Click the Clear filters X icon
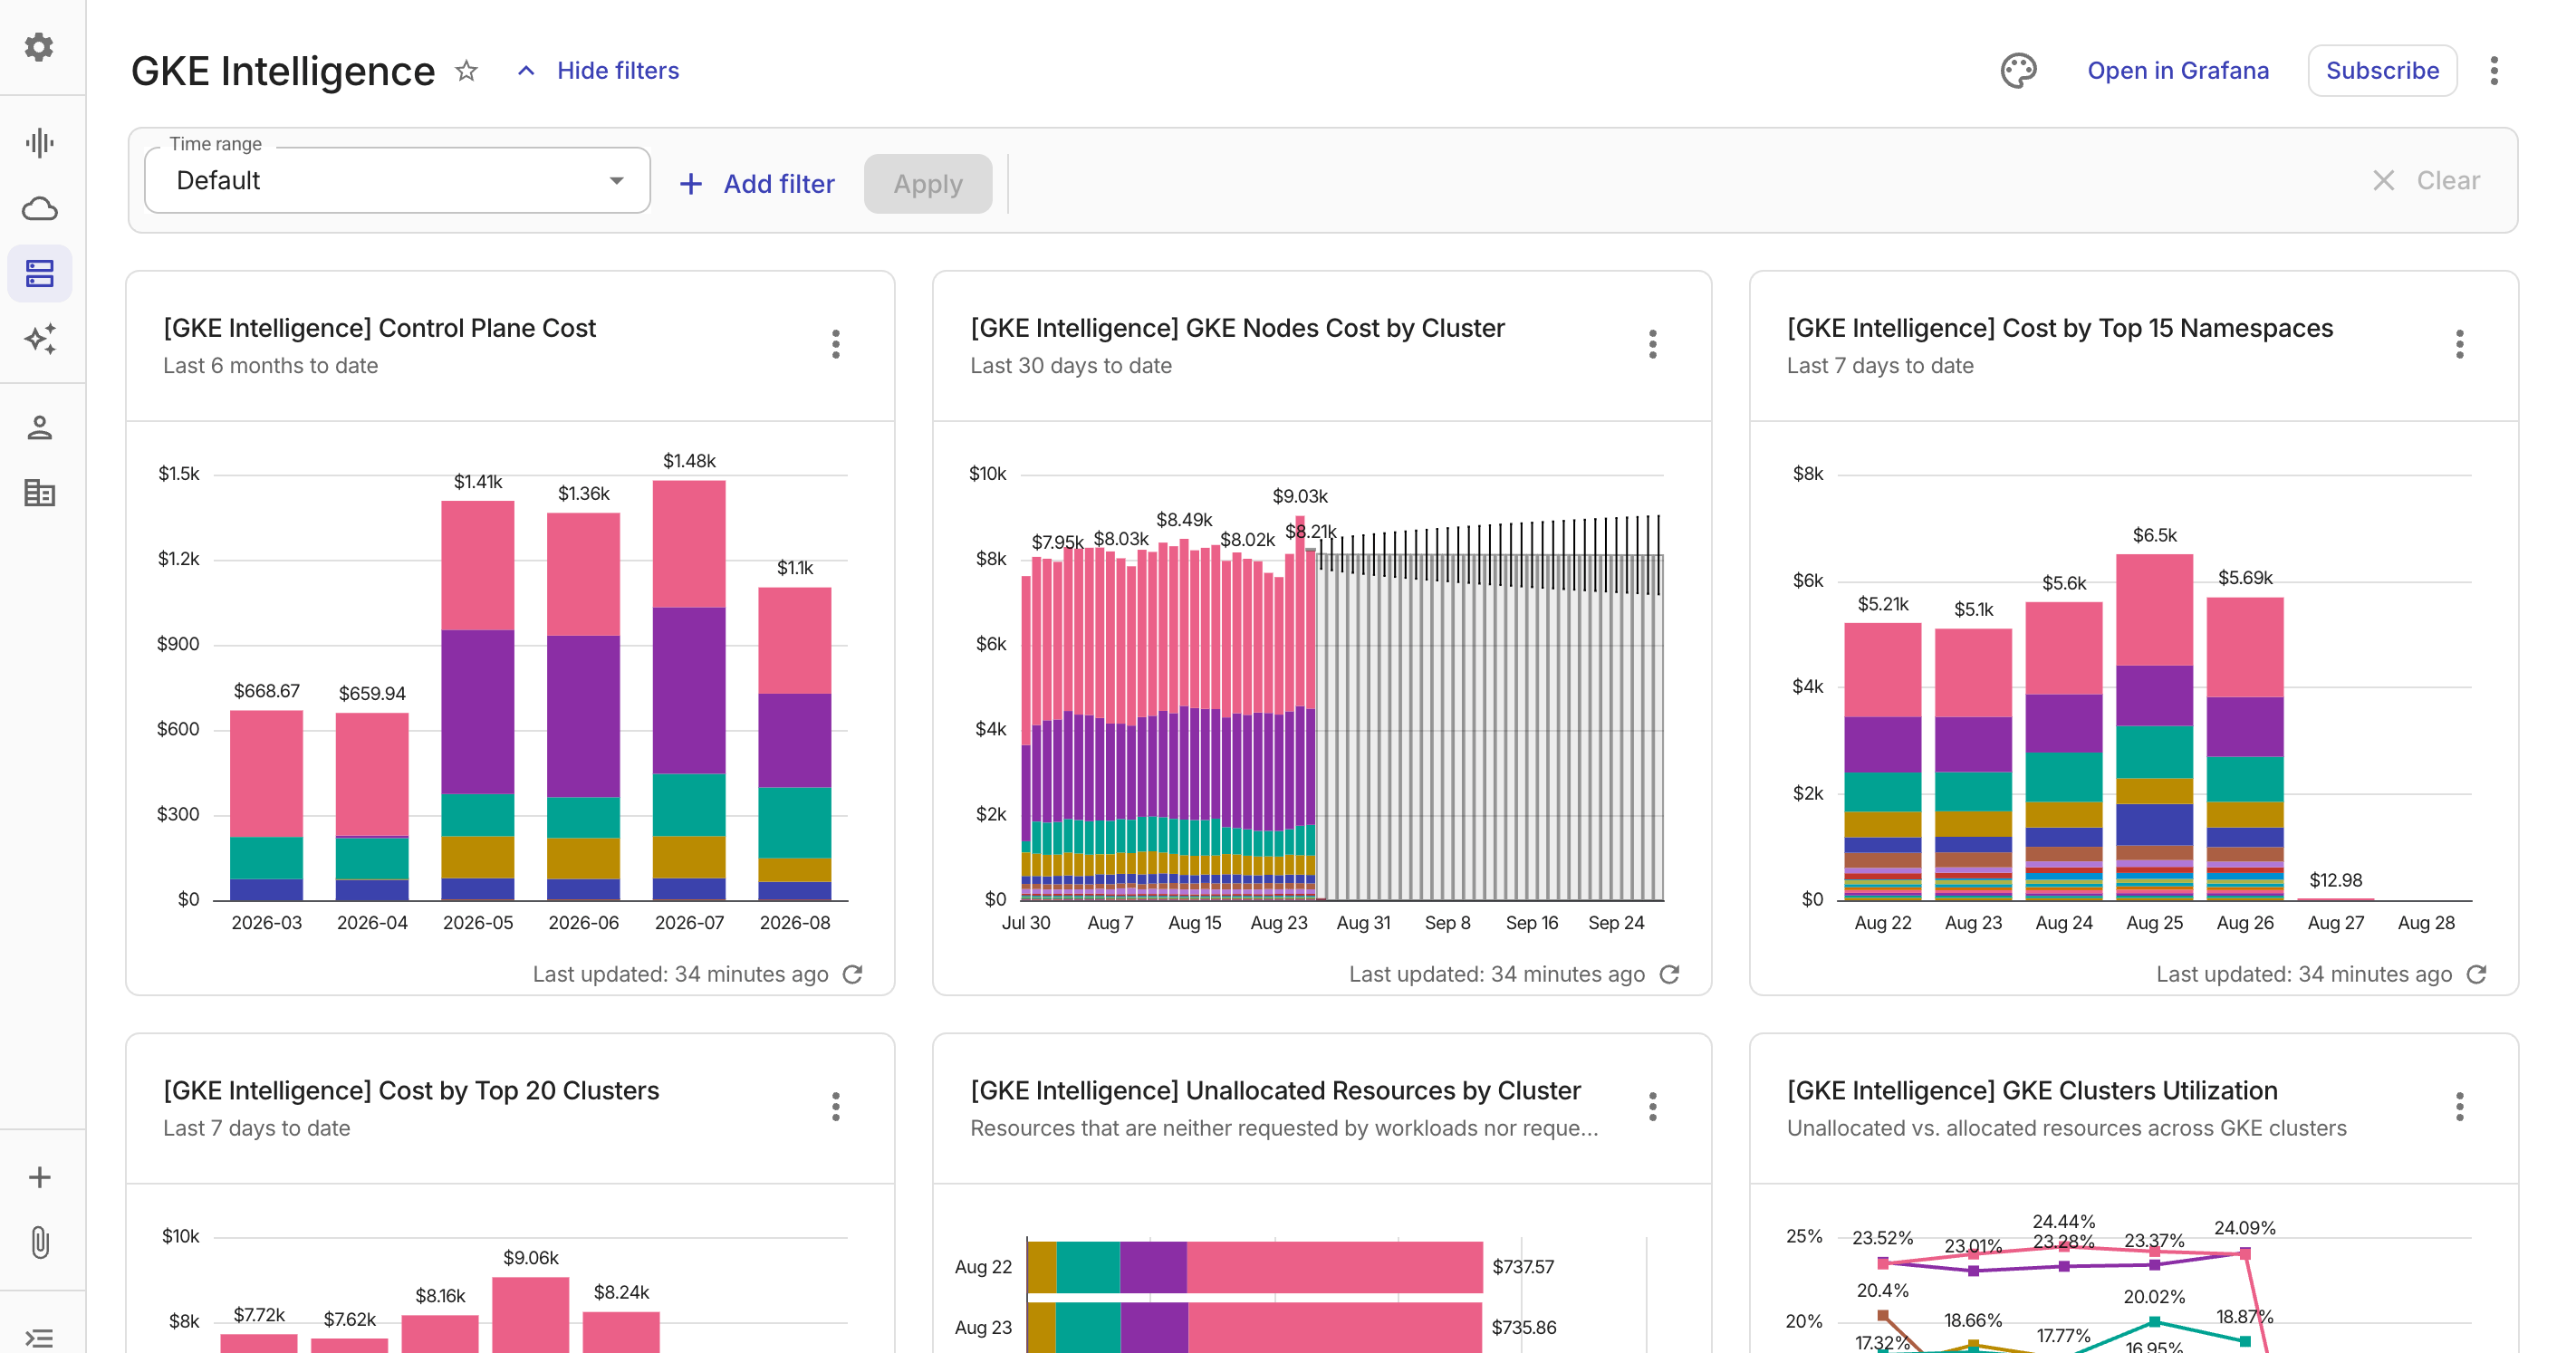2576x1353 pixels. [x=2384, y=181]
